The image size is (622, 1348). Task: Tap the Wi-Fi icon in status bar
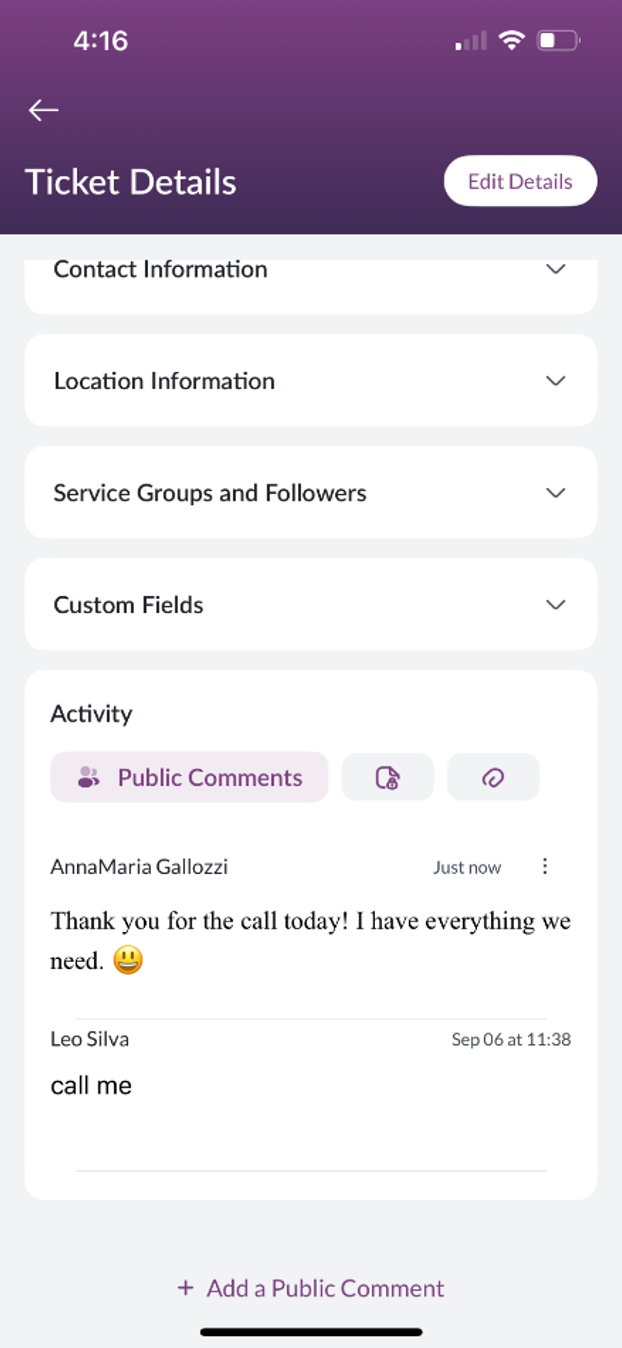[512, 40]
